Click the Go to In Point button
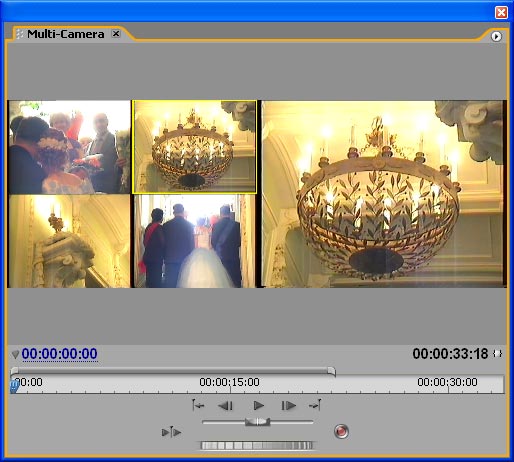The width and height of the screenshot is (514, 462). 198,405
